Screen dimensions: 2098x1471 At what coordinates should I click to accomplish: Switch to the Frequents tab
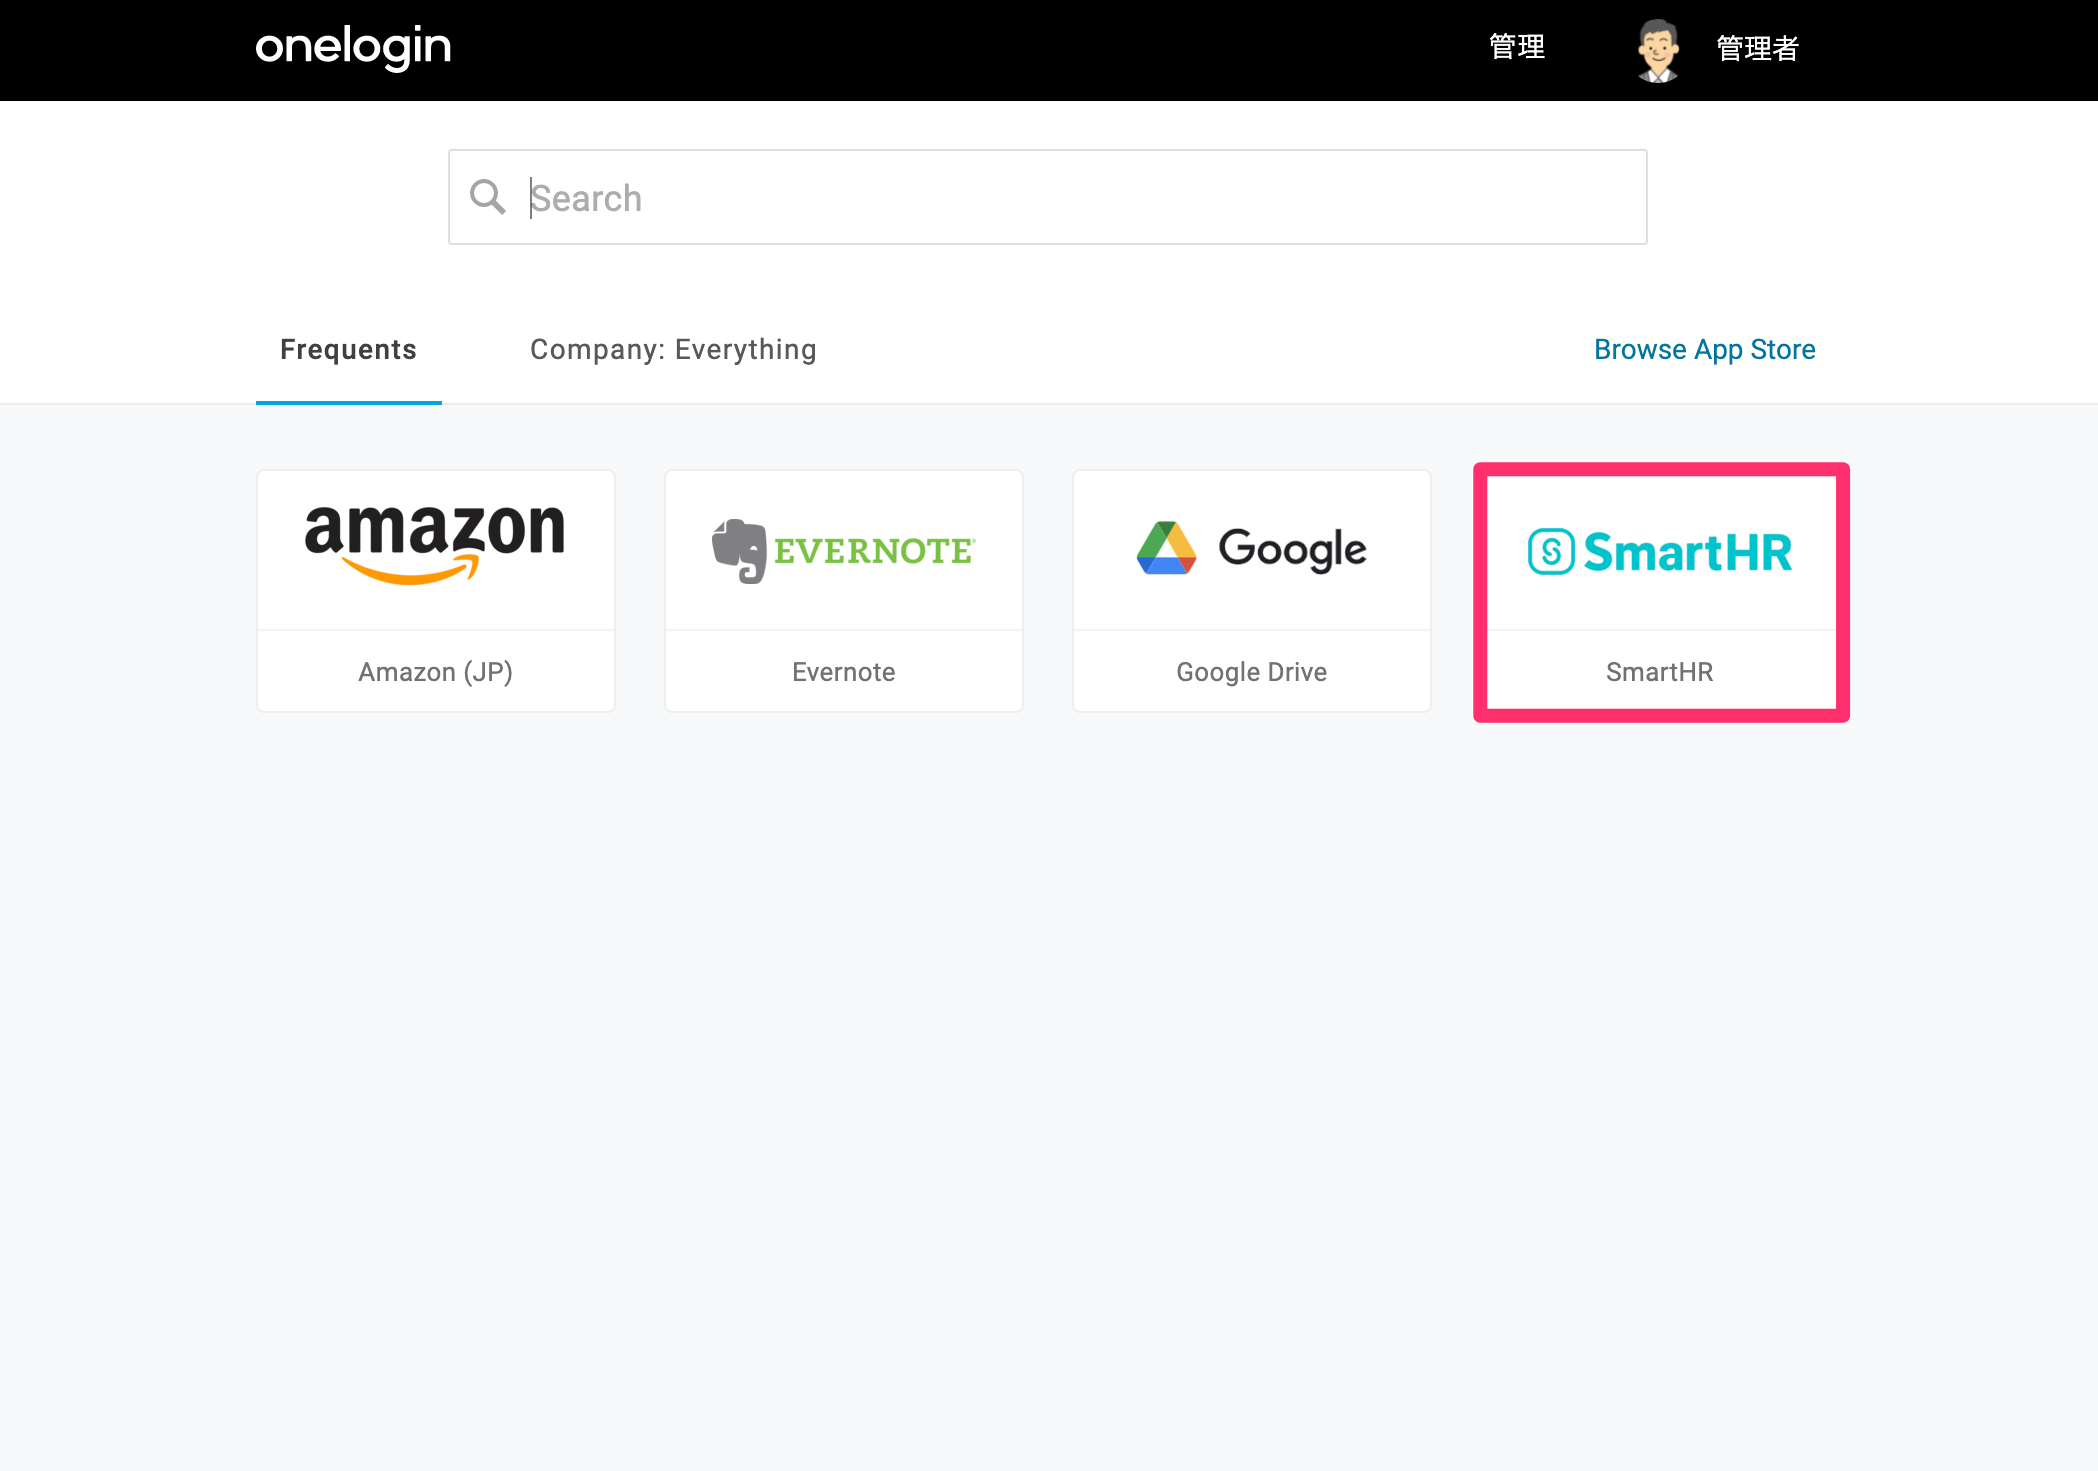coord(348,349)
